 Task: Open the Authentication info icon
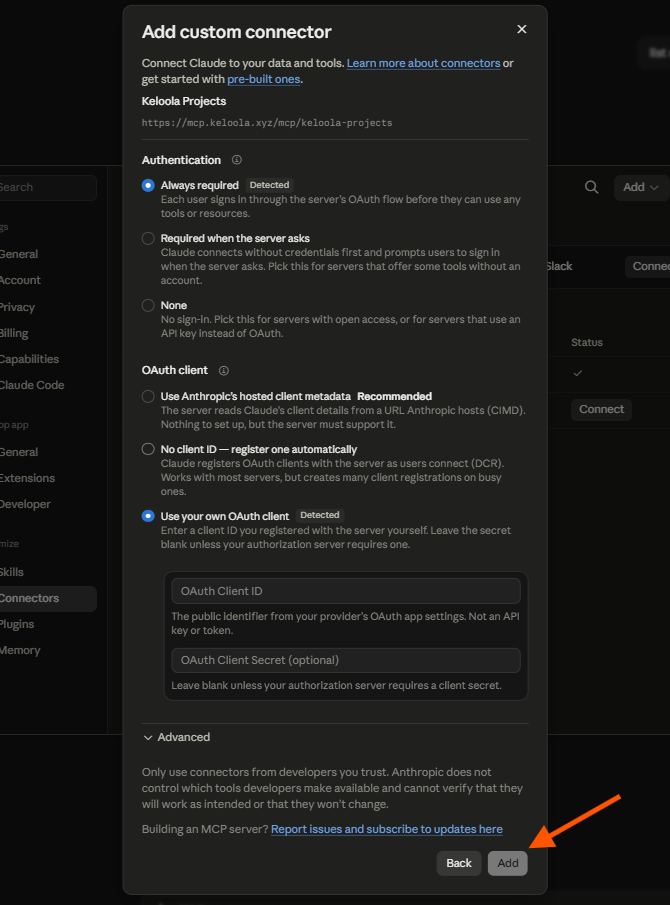click(237, 160)
